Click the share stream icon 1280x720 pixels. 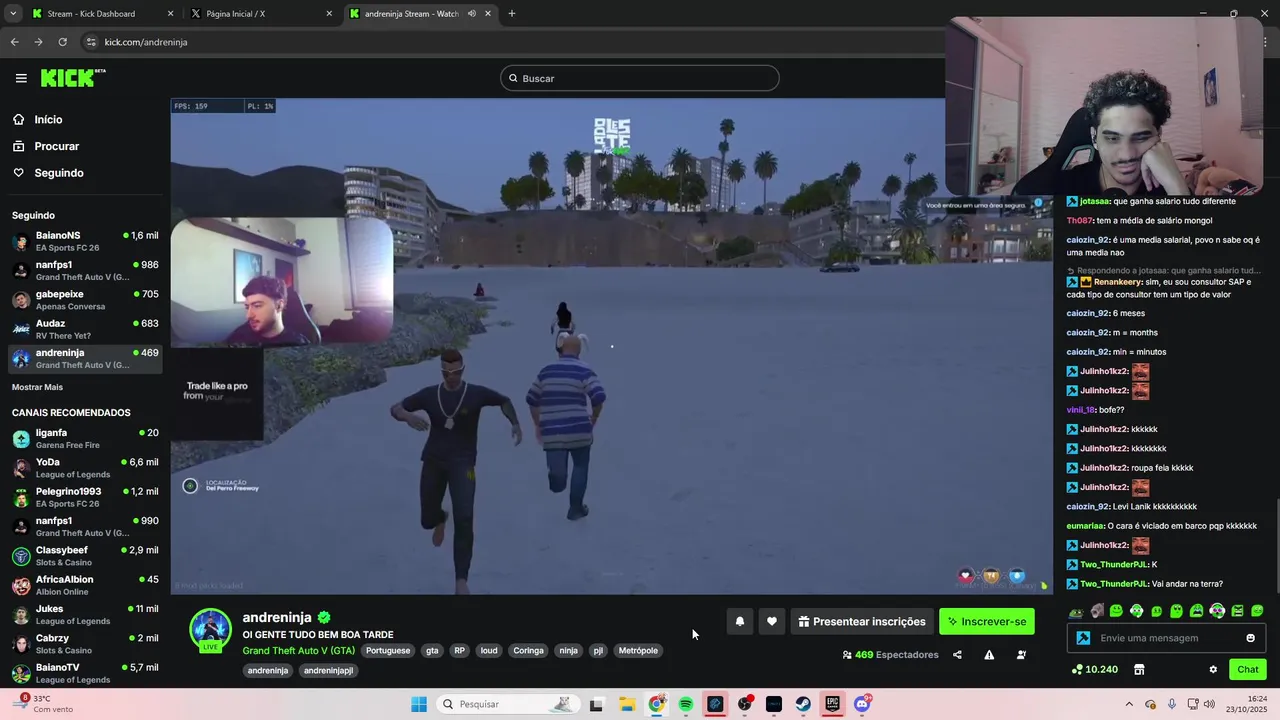click(x=957, y=655)
